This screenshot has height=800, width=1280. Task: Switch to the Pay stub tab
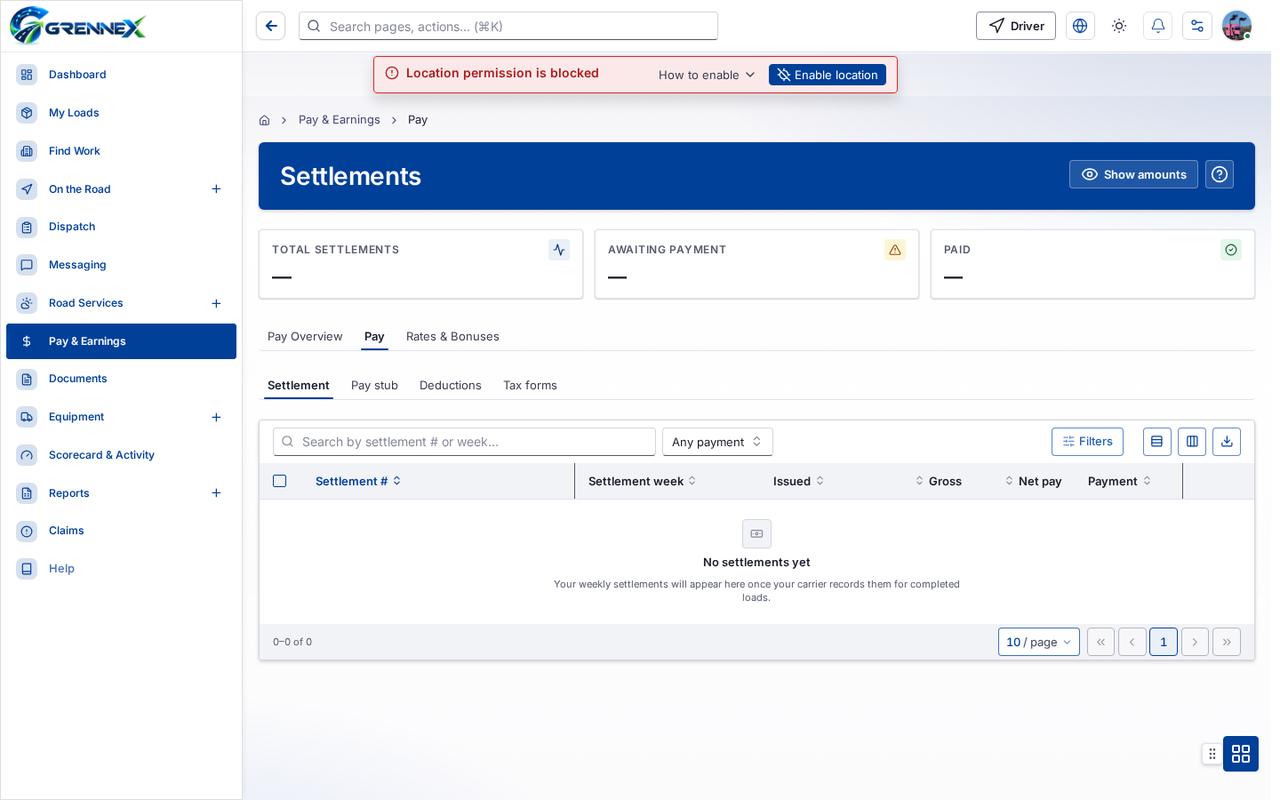click(x=374, y=385)
